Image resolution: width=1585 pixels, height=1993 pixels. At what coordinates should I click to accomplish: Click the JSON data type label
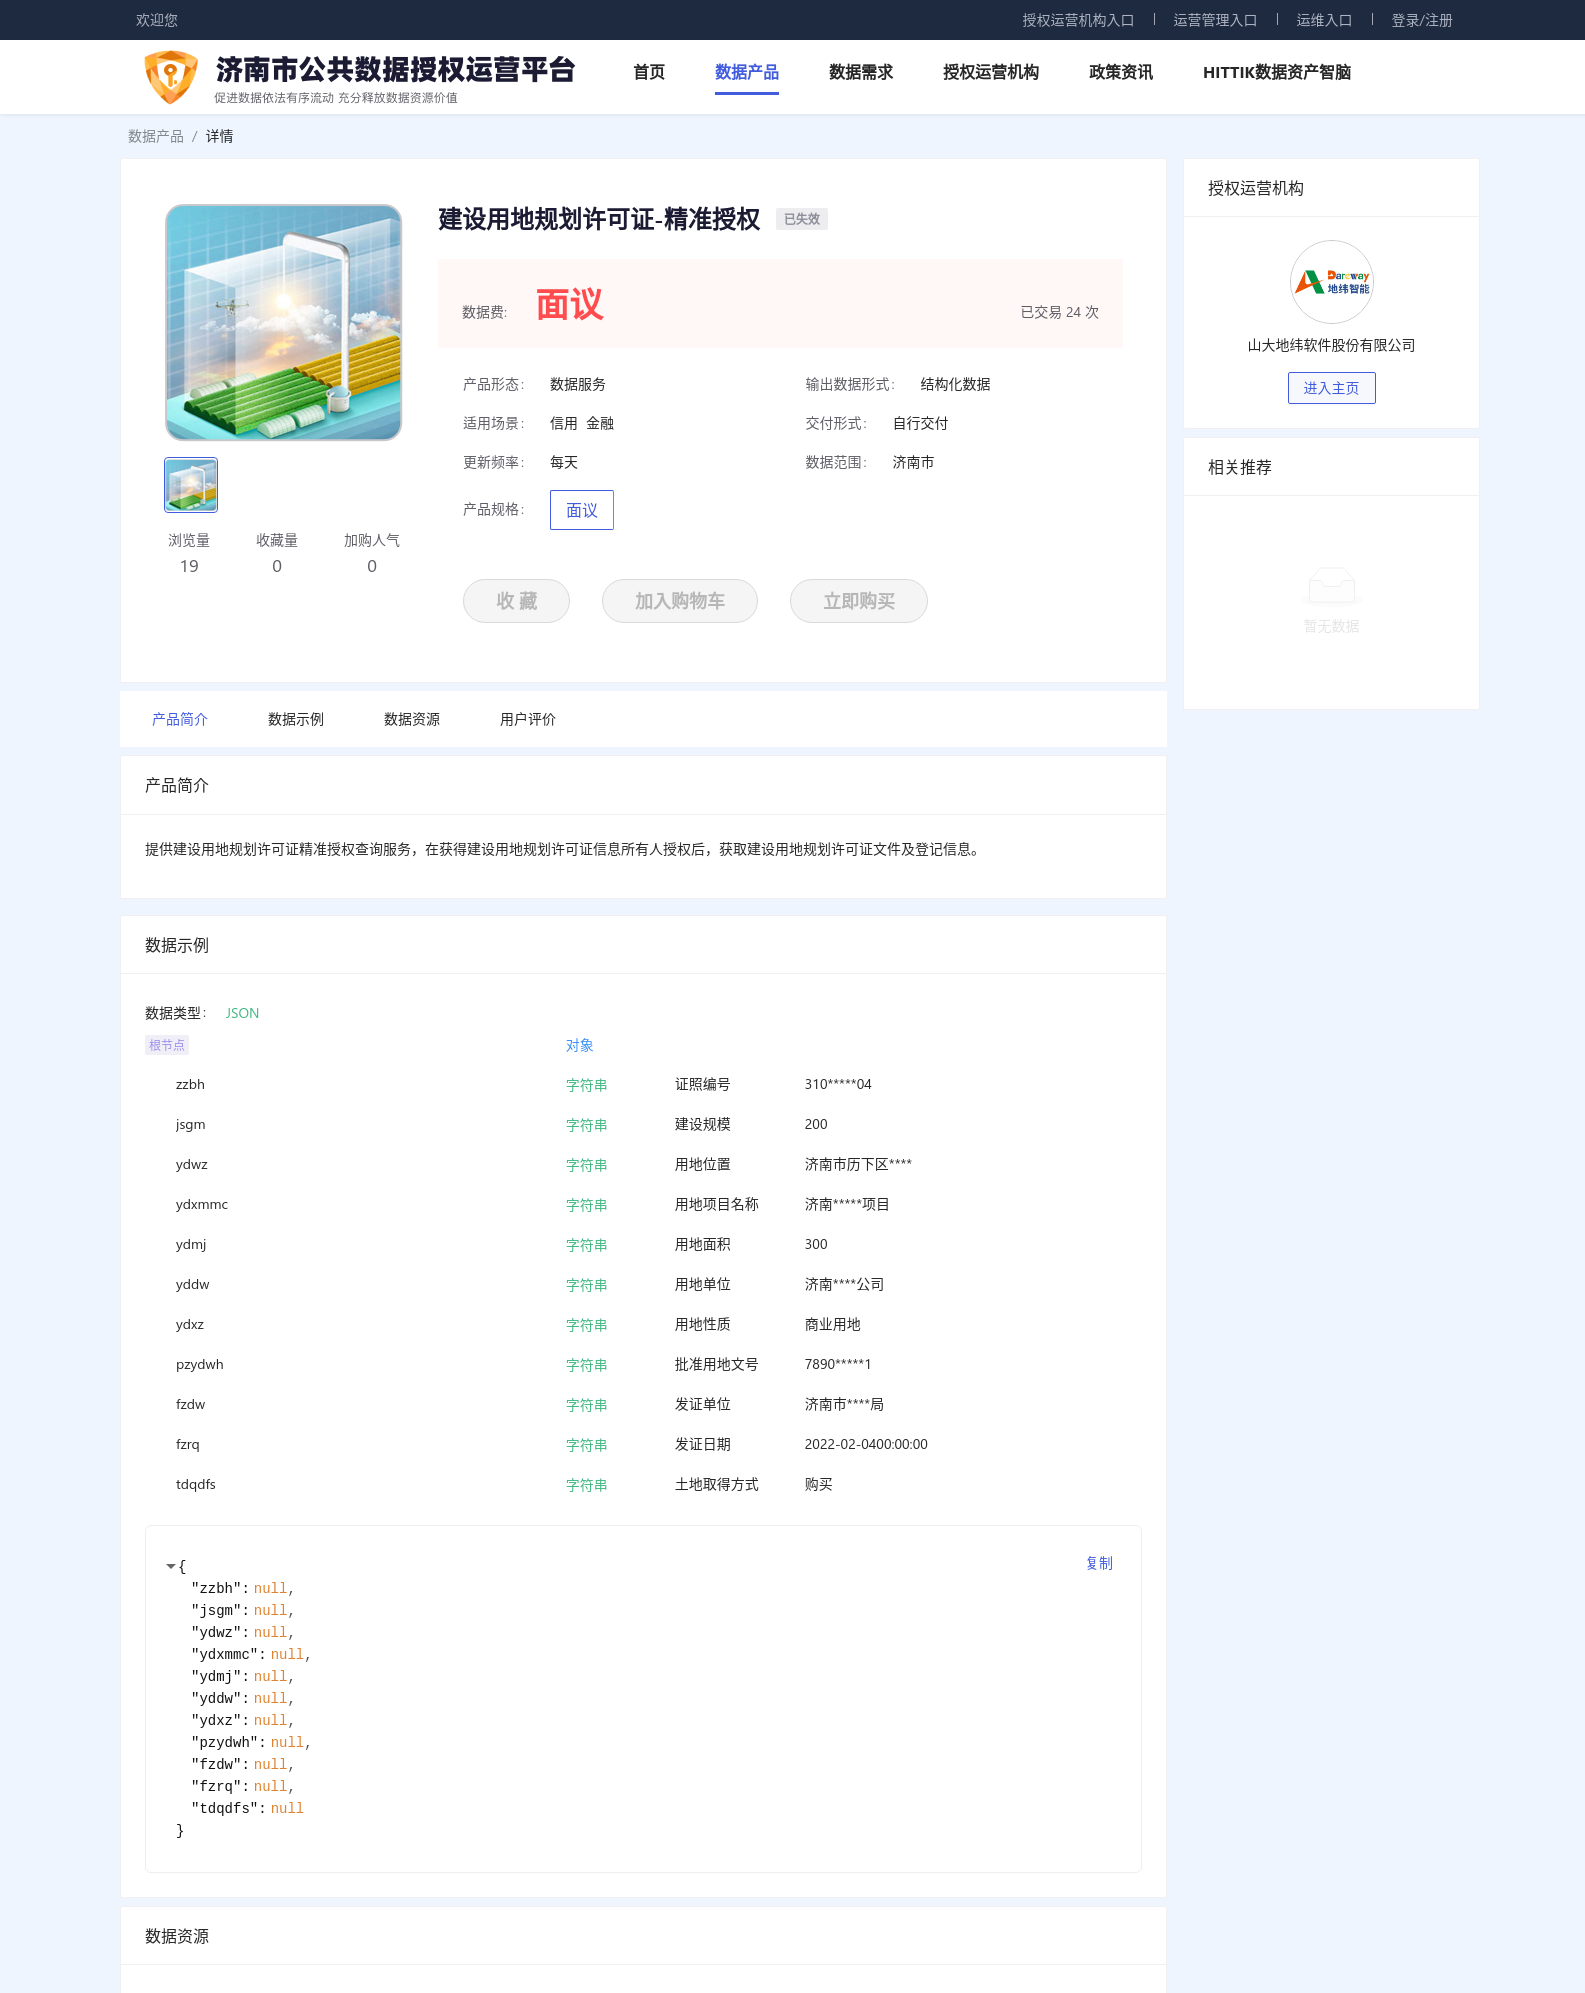coord(242,1013)
